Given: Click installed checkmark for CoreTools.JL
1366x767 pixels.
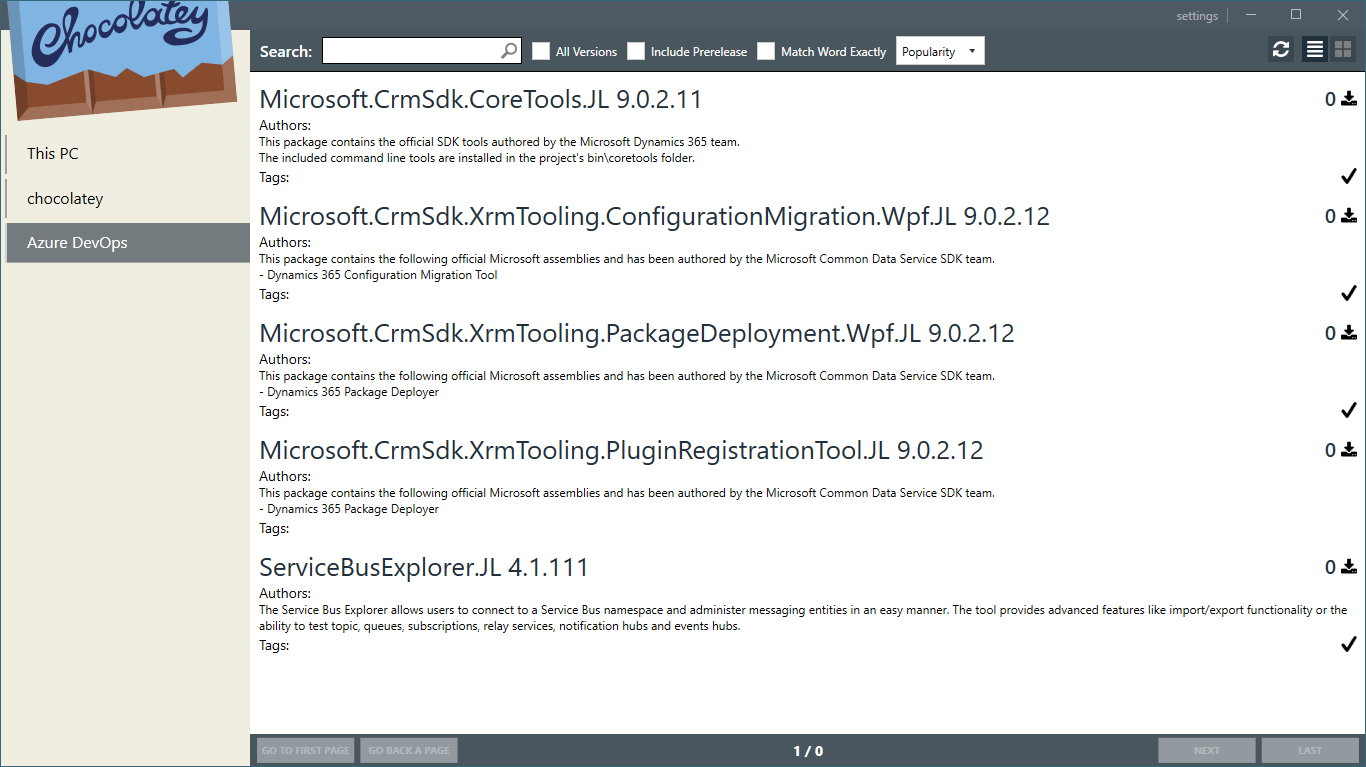Looking at the screenshot, I should click(1349, 177).
